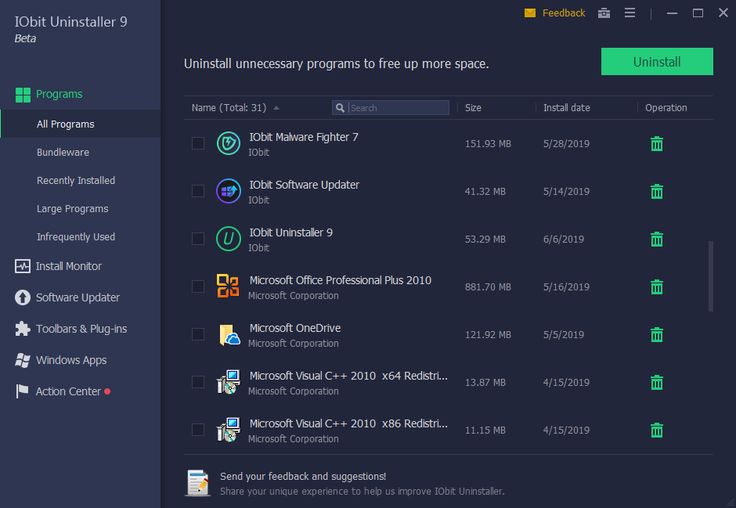Viewport: 736px width, 508px height.
Task: Open Large Programs category
Action: point(72,208)
